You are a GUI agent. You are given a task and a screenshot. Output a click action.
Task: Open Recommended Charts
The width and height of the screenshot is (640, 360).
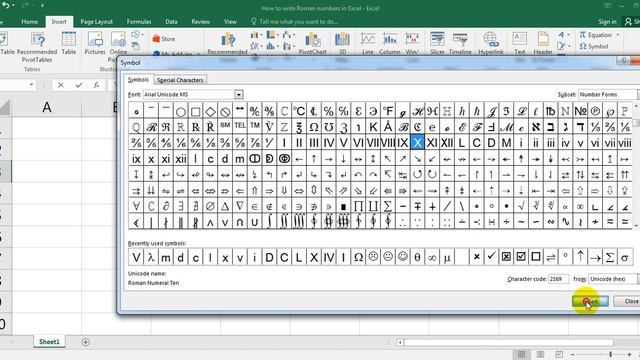(227, 44)
